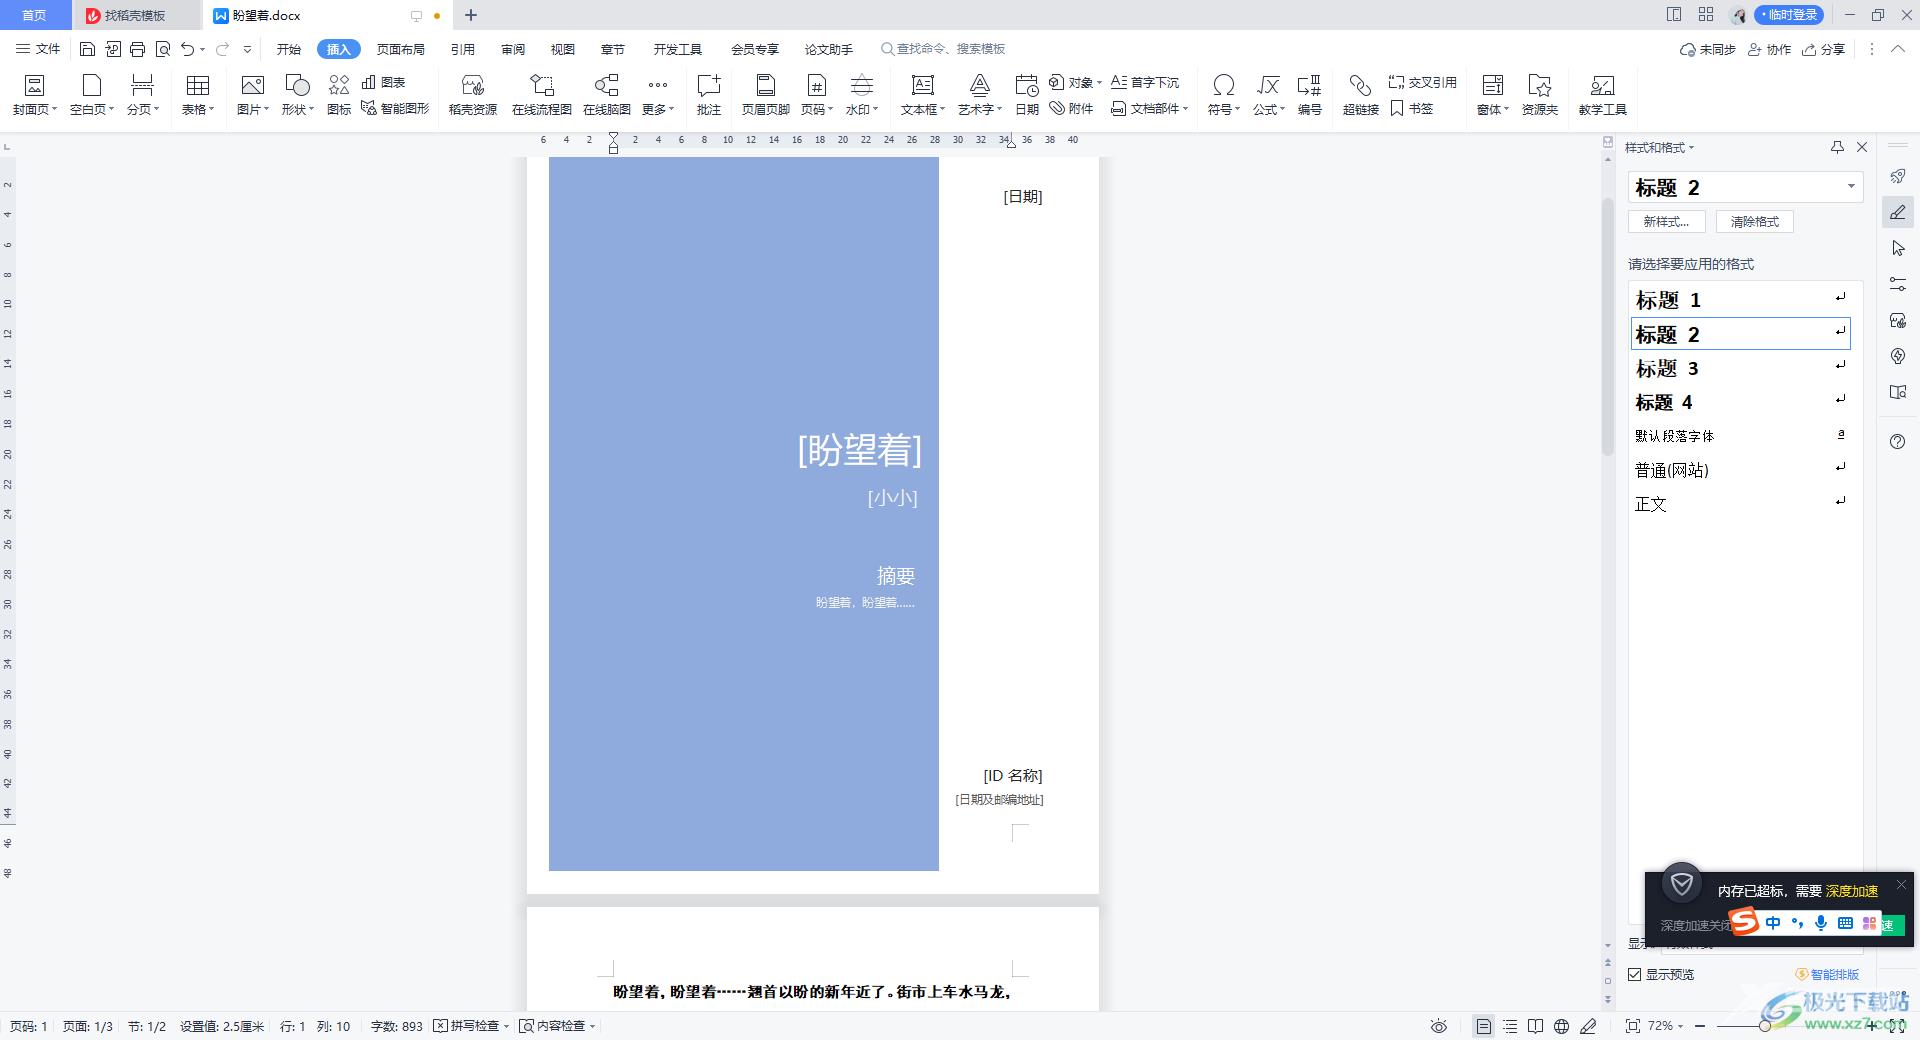Click the 公式 formula icon
The height and width of the screenshot is (1040, 1920).
pos(1267,86)
